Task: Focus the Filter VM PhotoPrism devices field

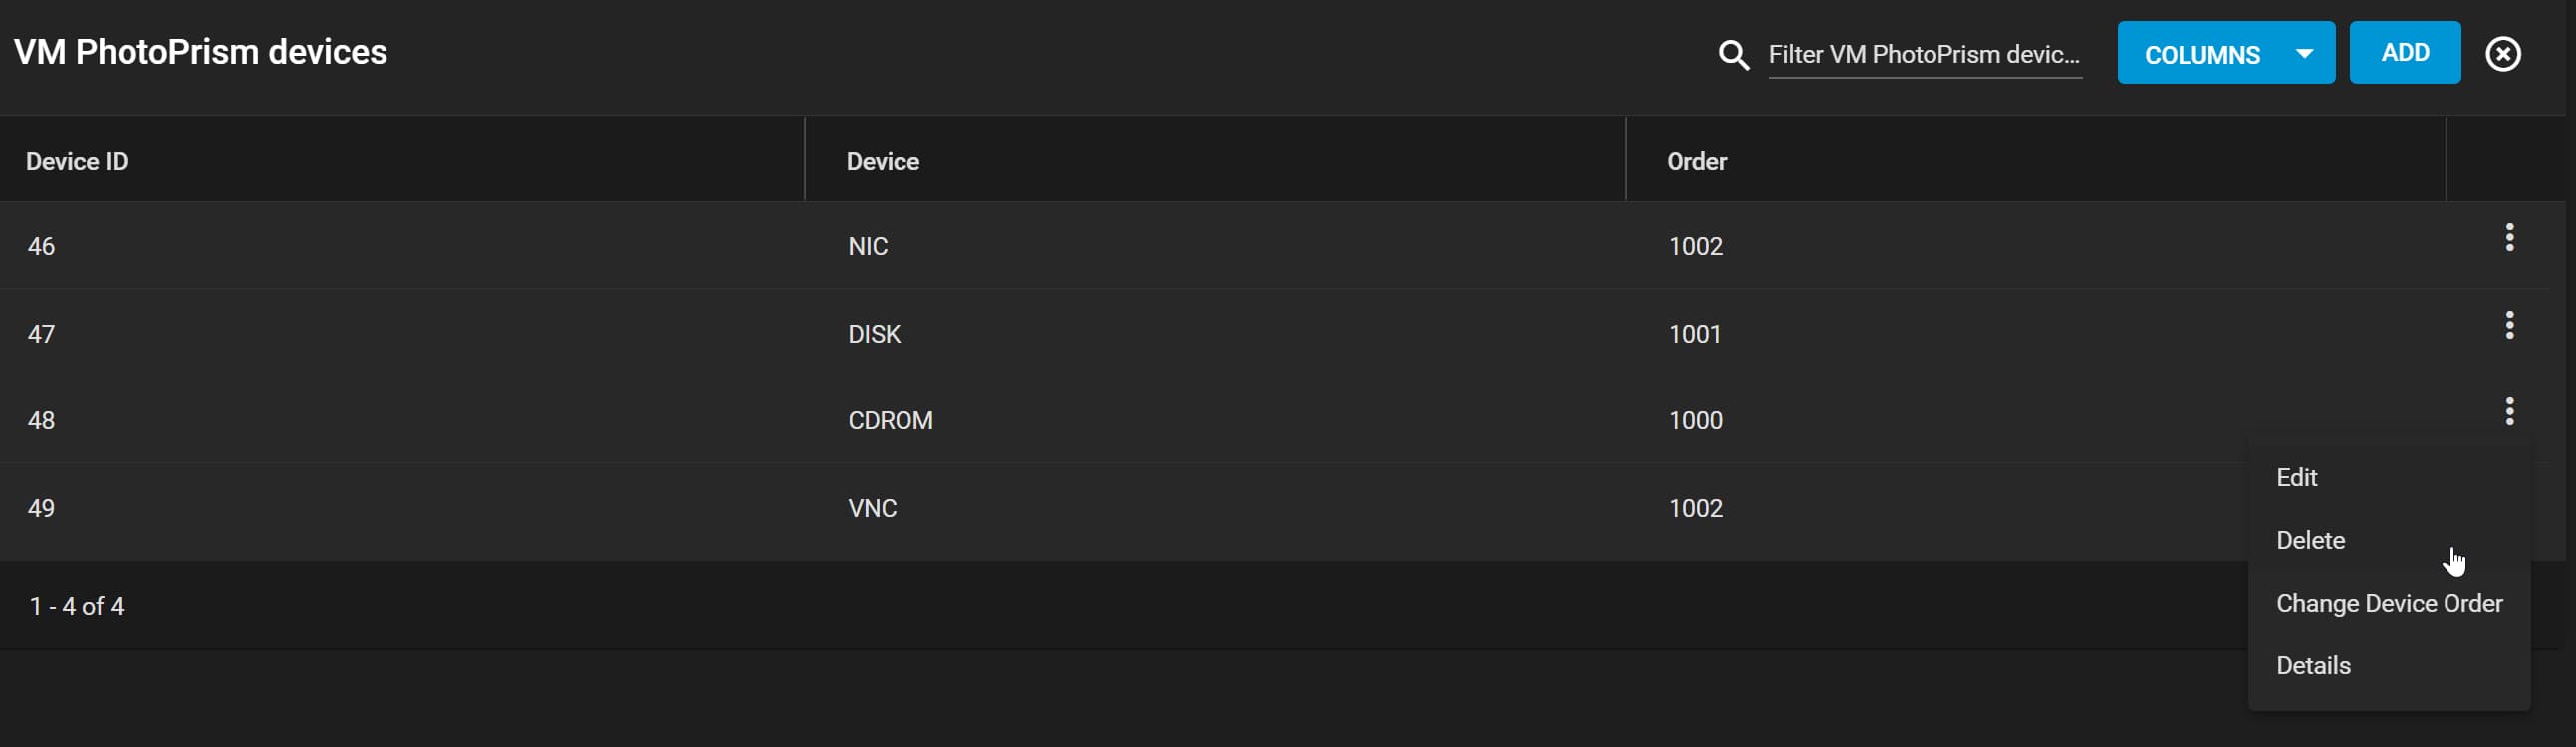Action: point(1925,54)
